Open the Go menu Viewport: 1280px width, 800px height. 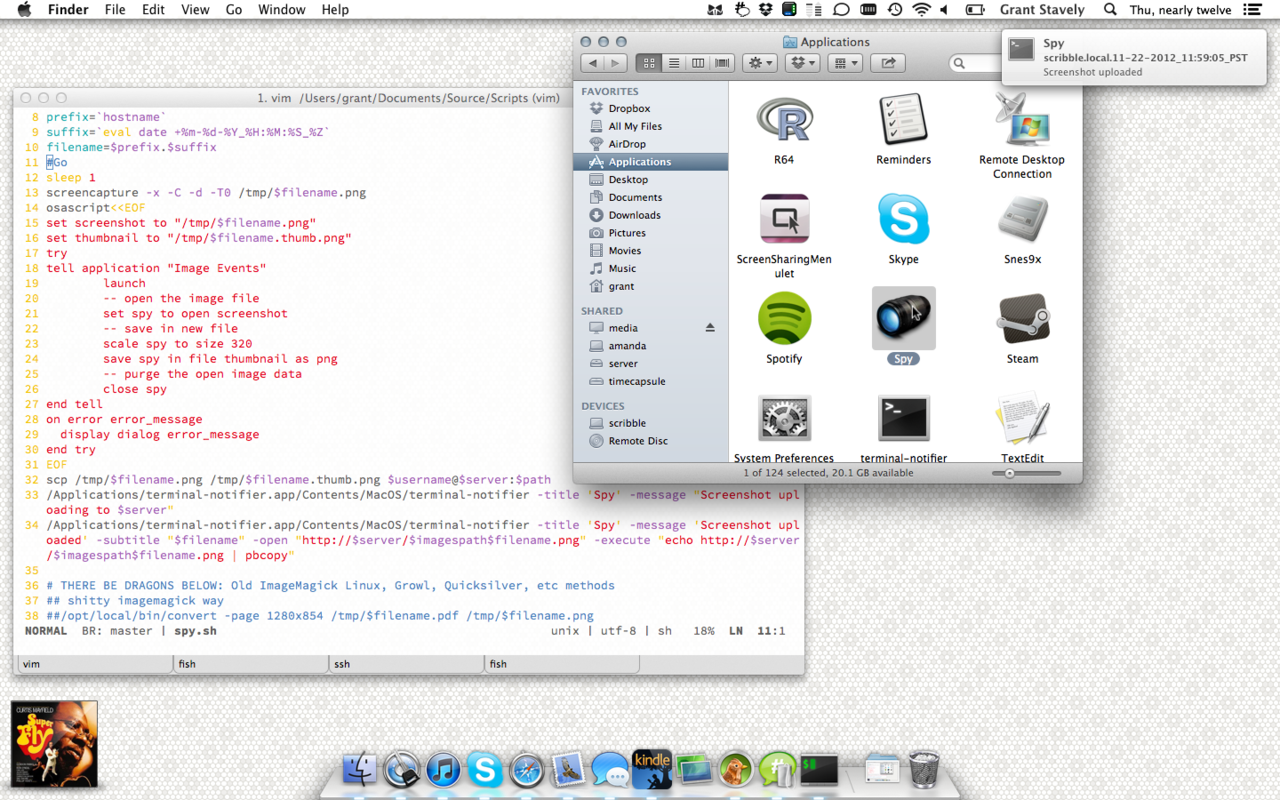234,10
